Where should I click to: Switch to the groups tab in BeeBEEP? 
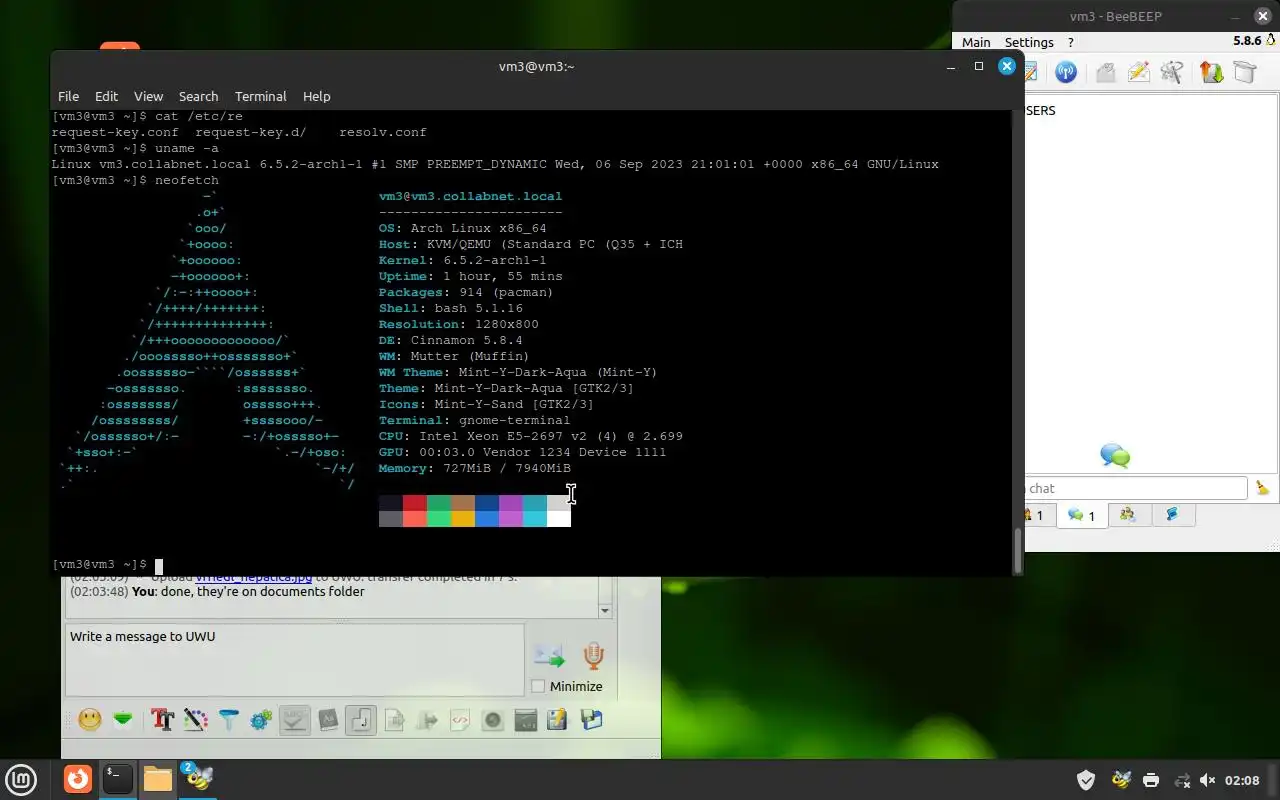1128,515
